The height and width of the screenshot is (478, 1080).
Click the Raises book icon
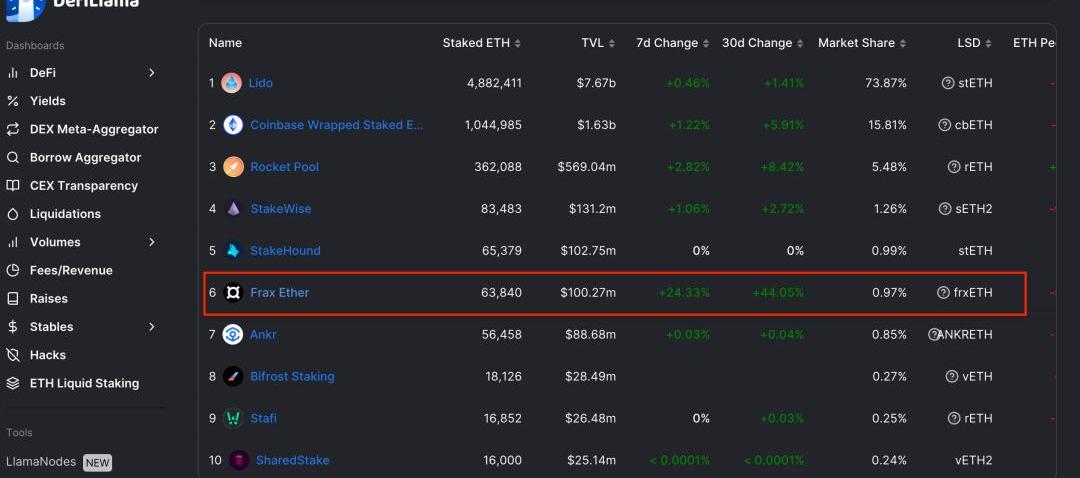12,299
